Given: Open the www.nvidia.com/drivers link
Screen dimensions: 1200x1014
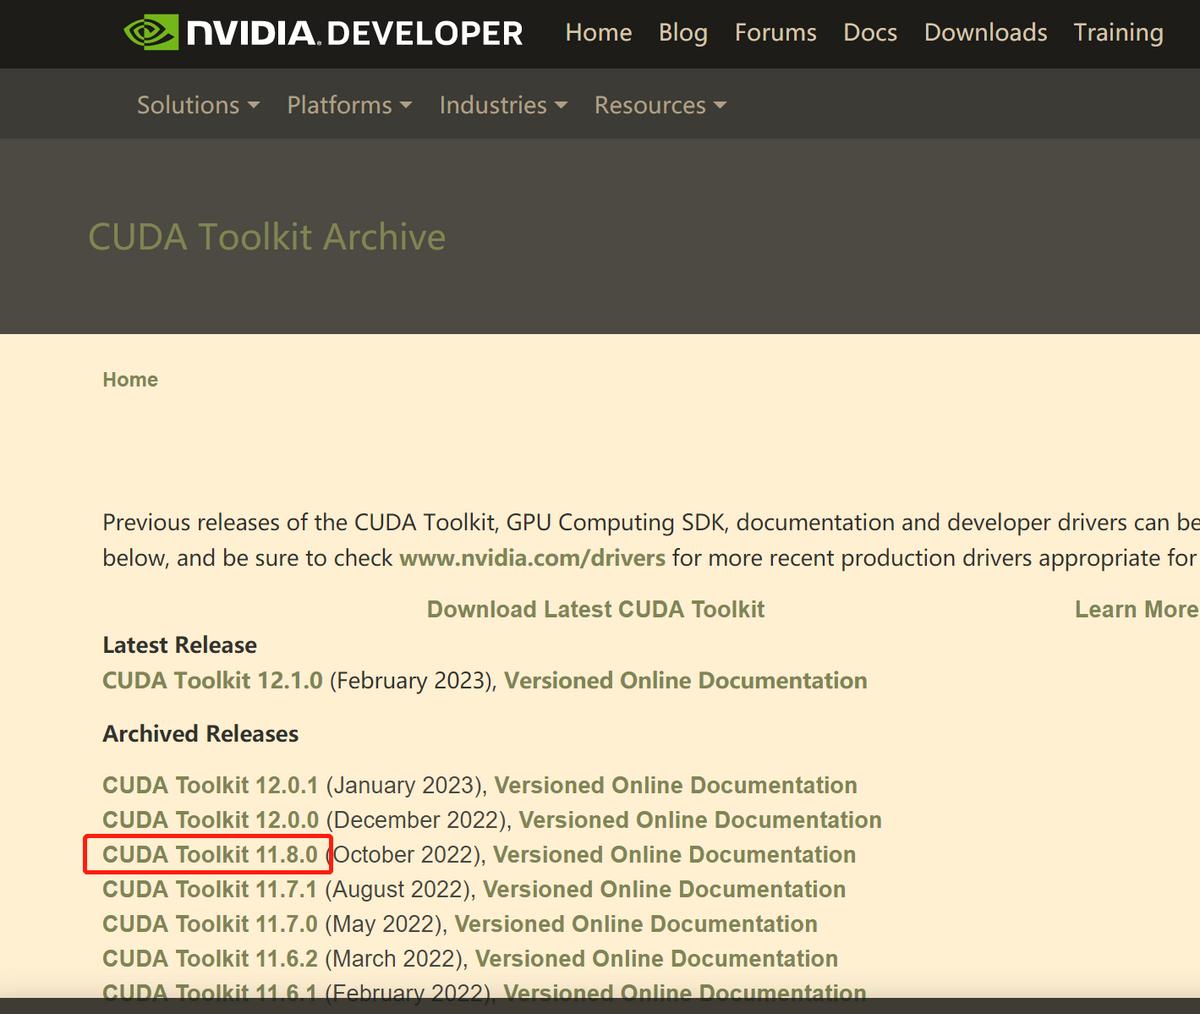Looking at the screenshot, I should pos(532,558).
